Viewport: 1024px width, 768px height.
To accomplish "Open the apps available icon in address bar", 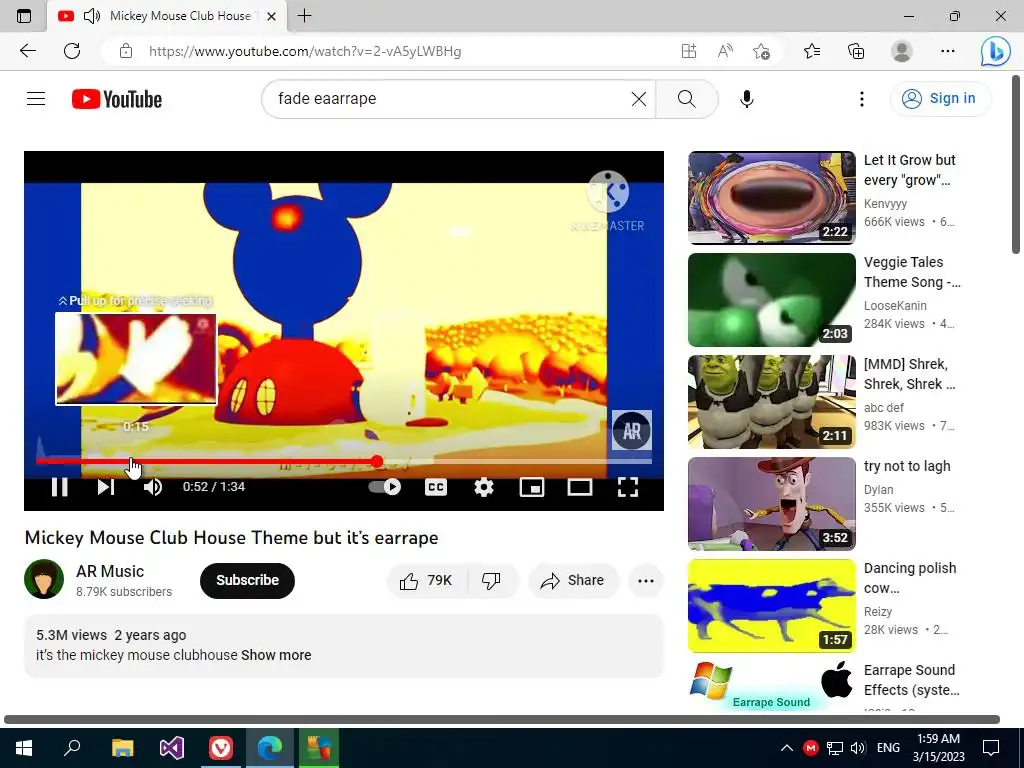I will 688,51.
